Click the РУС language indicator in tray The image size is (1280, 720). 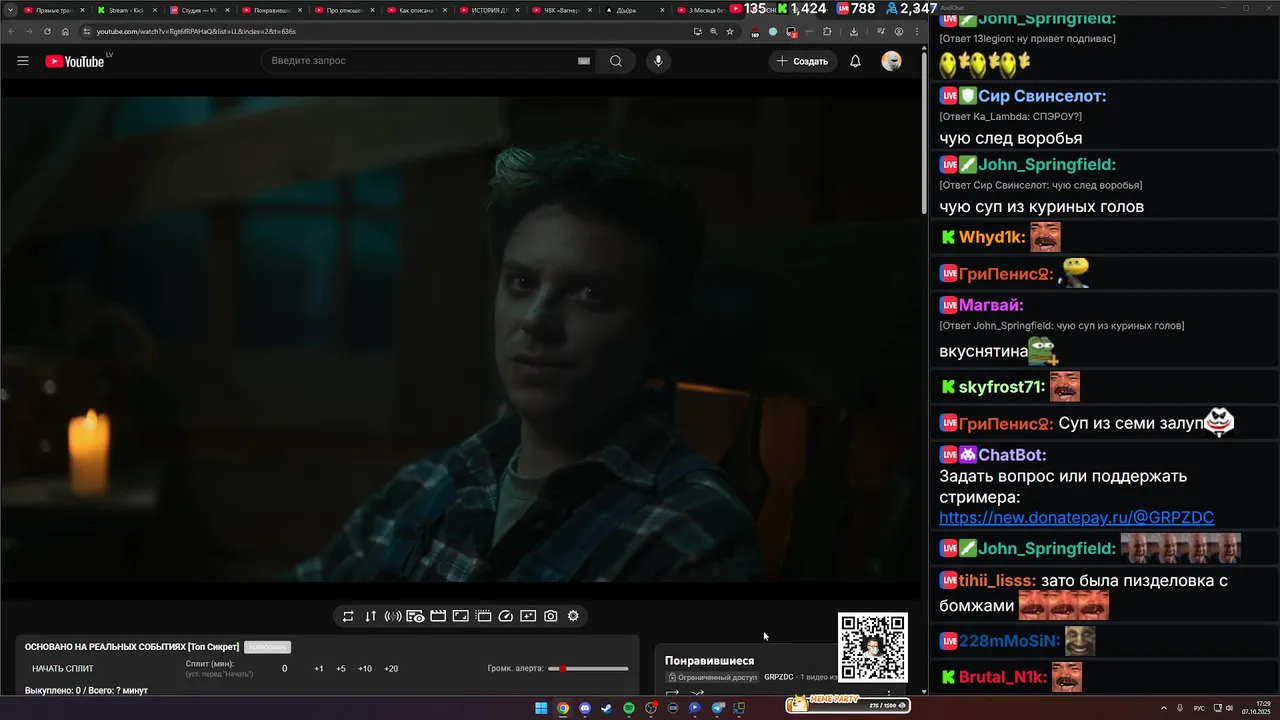click(x=1199, y=708)
